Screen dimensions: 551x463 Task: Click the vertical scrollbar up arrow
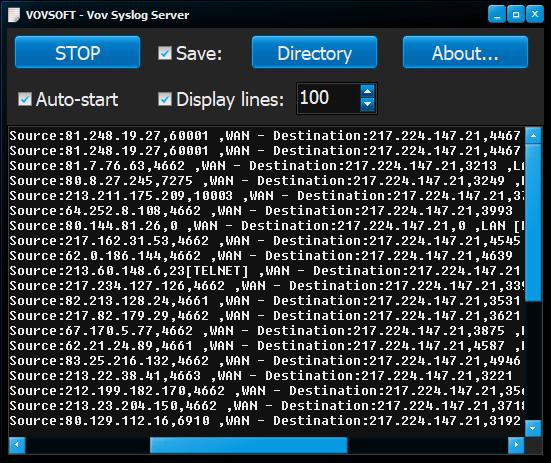pyautogui.click(x=533, y=136)
